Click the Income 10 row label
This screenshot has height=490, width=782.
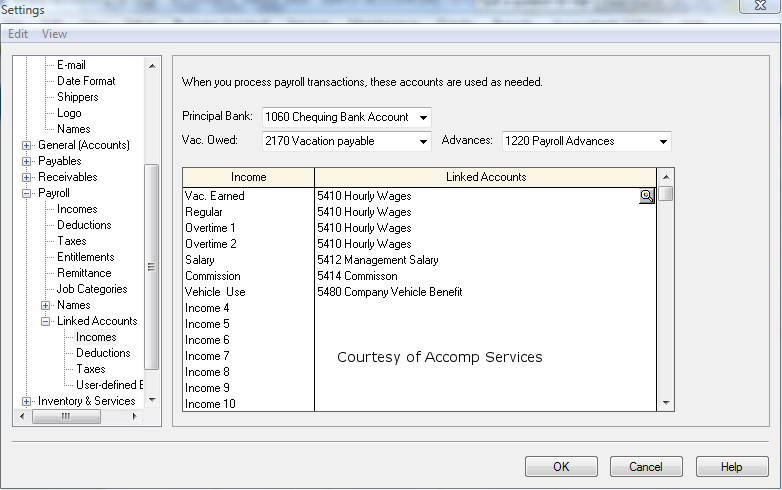pos(210,404)
